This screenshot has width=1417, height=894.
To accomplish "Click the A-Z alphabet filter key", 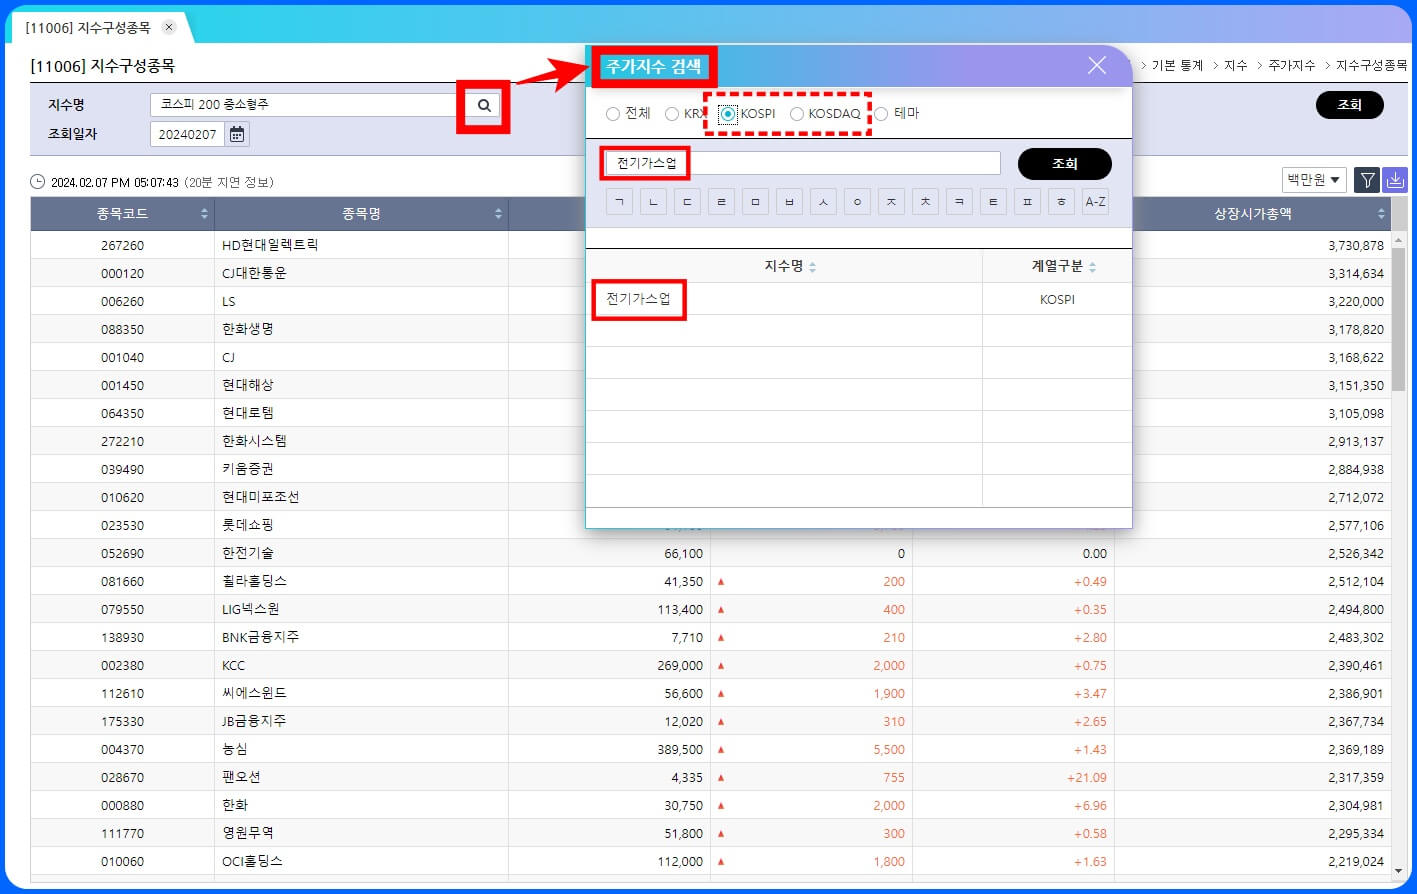I will (1095, 201).
